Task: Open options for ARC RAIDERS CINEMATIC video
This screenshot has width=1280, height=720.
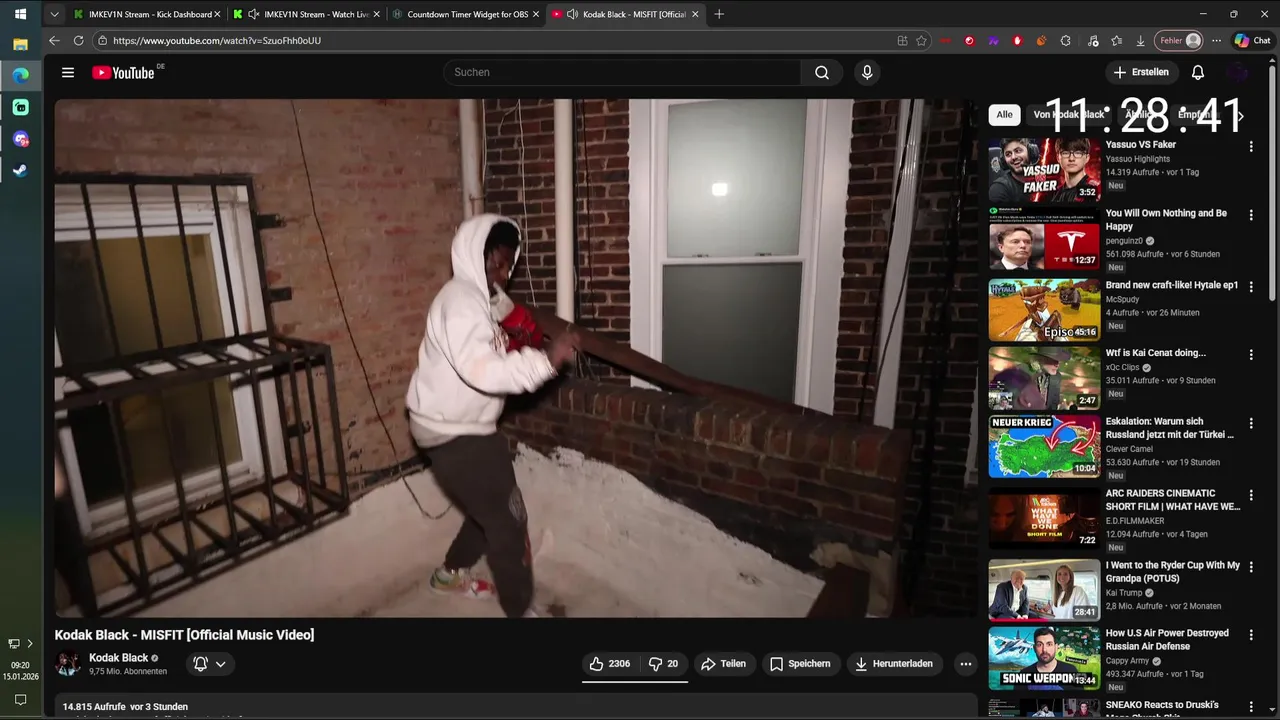Action: 1251,495
